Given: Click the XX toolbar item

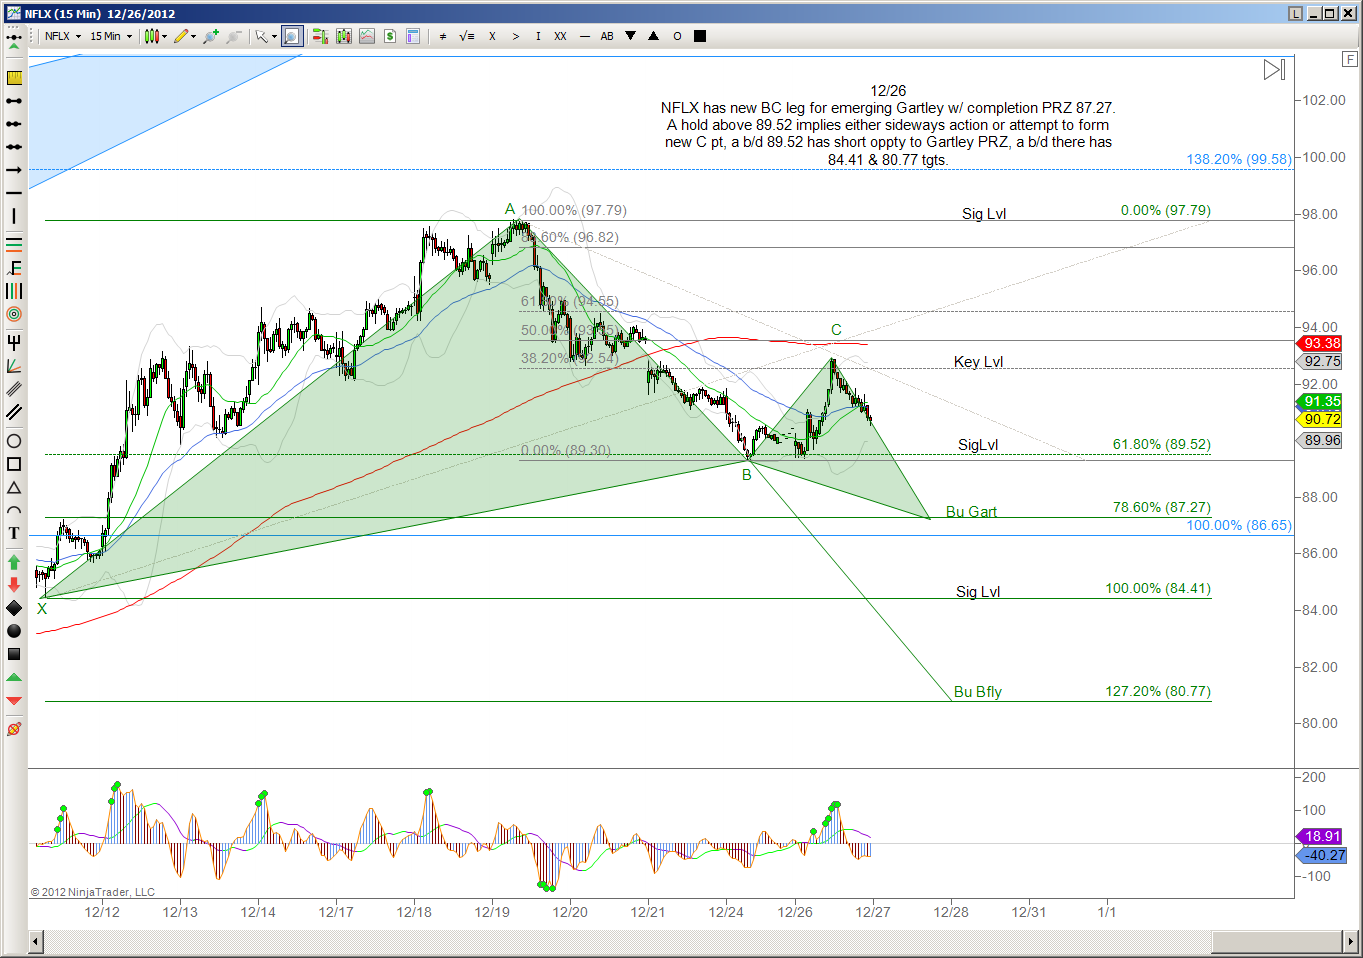Looking at the screenshot, I should coord(560,36).
